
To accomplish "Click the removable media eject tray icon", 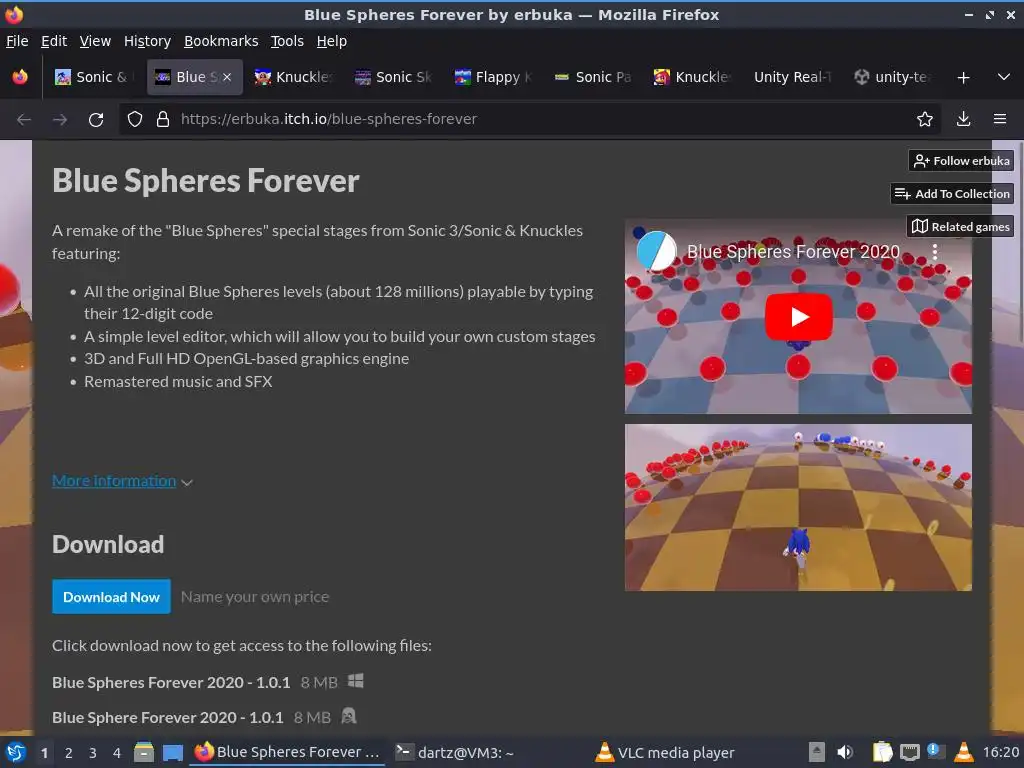I will click(816, 752).
